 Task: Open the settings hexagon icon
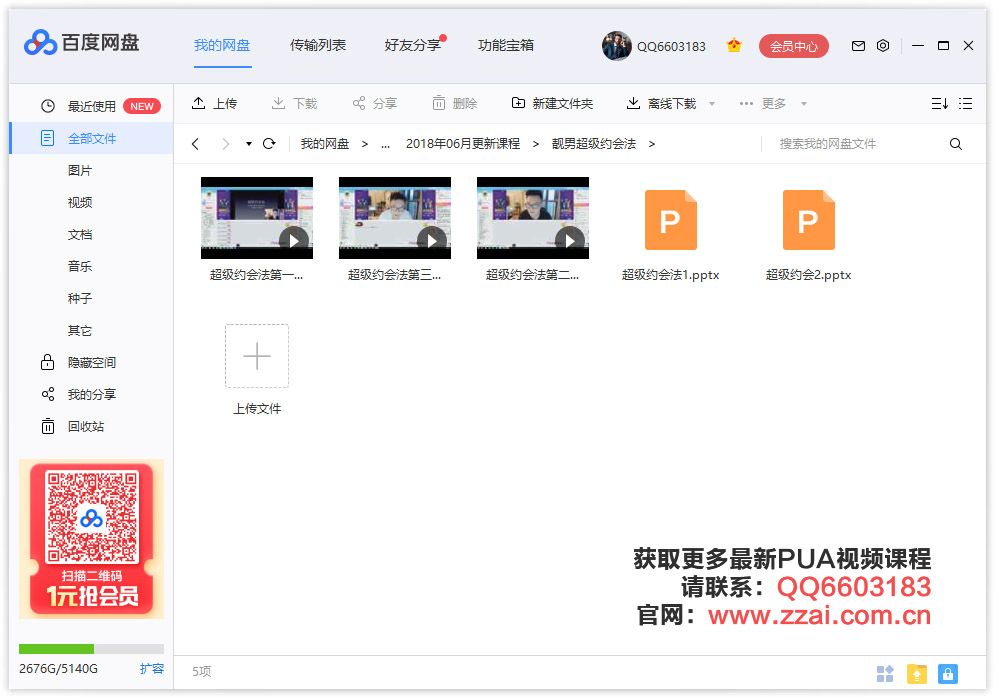[883, 46]
